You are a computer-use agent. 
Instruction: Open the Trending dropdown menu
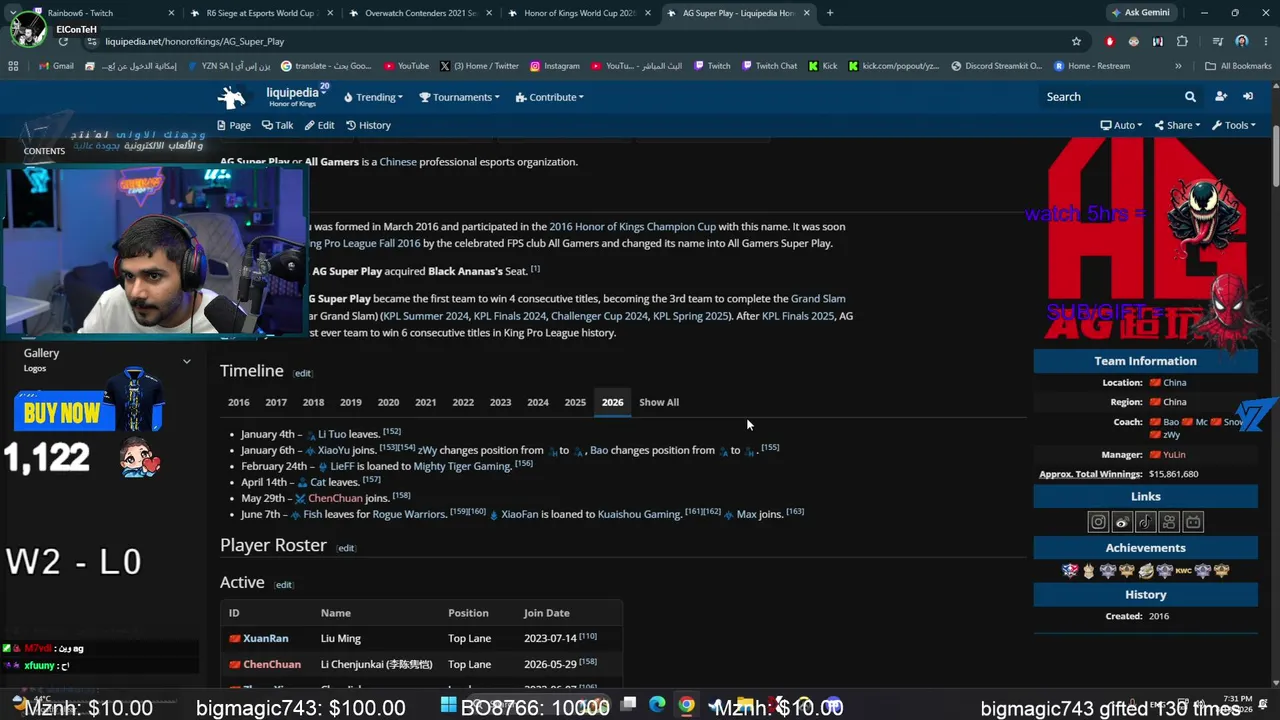(x=373, y=97)
